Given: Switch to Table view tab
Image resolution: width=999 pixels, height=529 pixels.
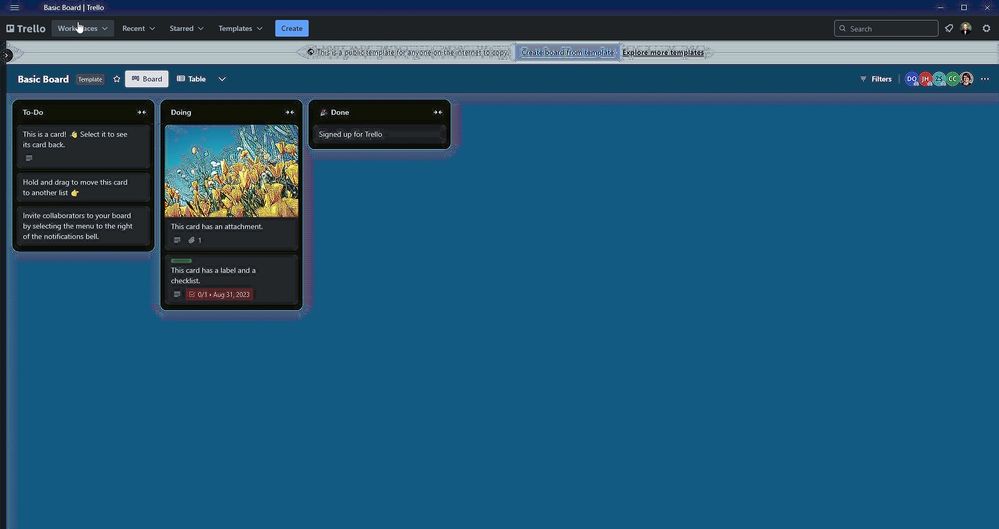Looking at the screenshot, I should point(191,79).
